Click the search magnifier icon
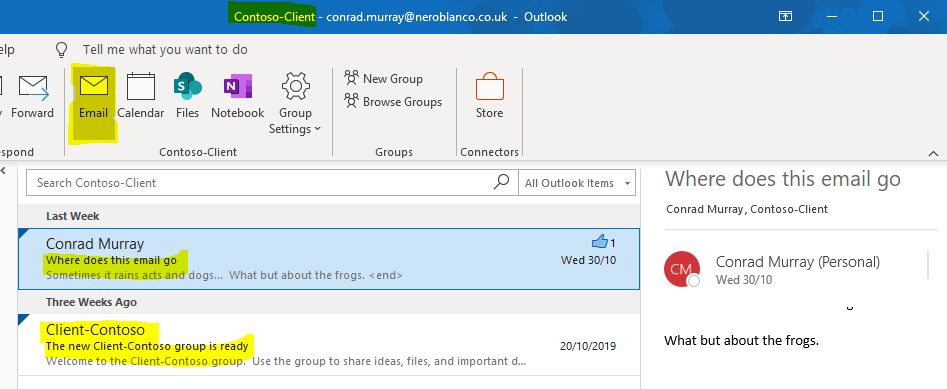947x389 pixels. tap(502, 182)
